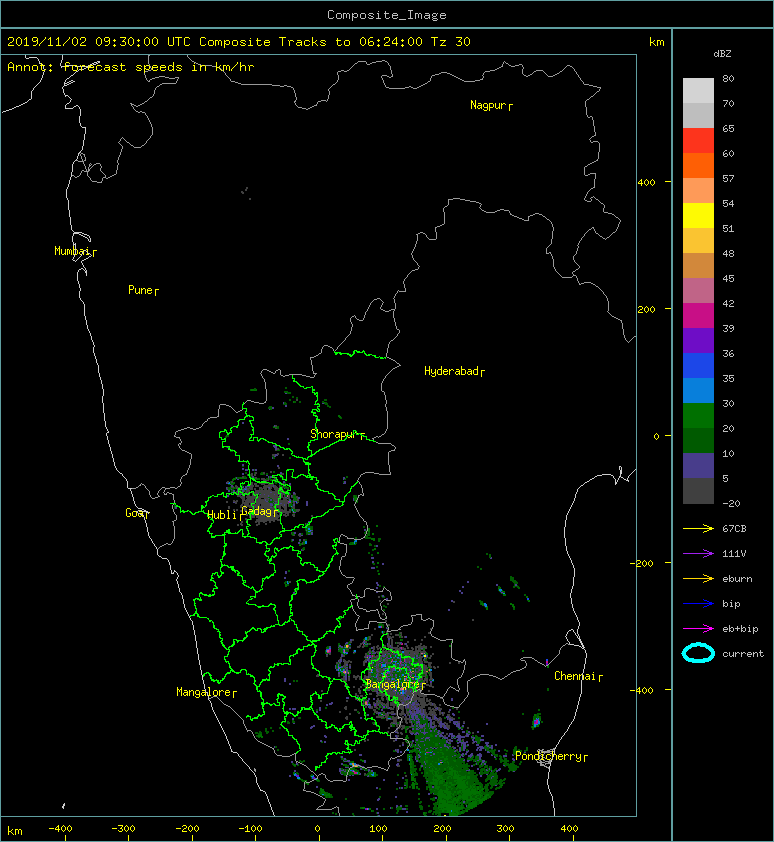Click the Chennai city label

(x=575, y=676)
